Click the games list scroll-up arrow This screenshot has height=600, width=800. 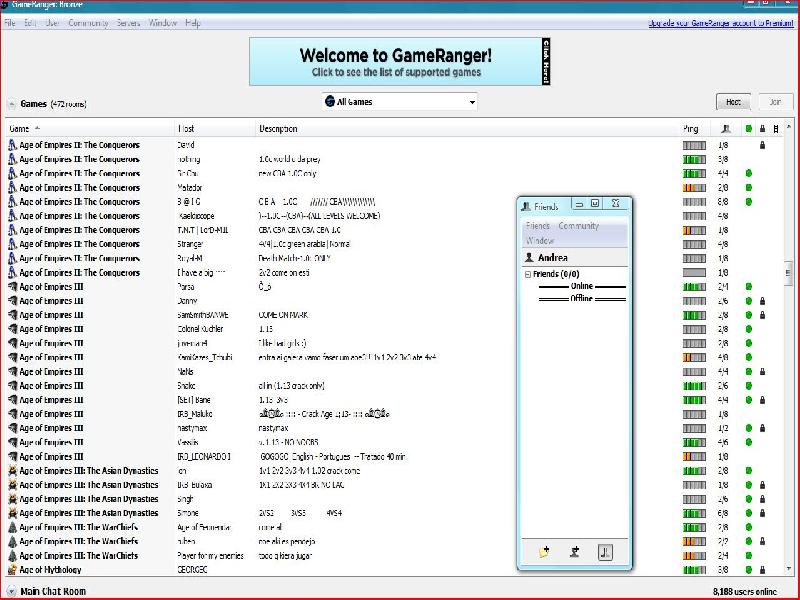789,127
